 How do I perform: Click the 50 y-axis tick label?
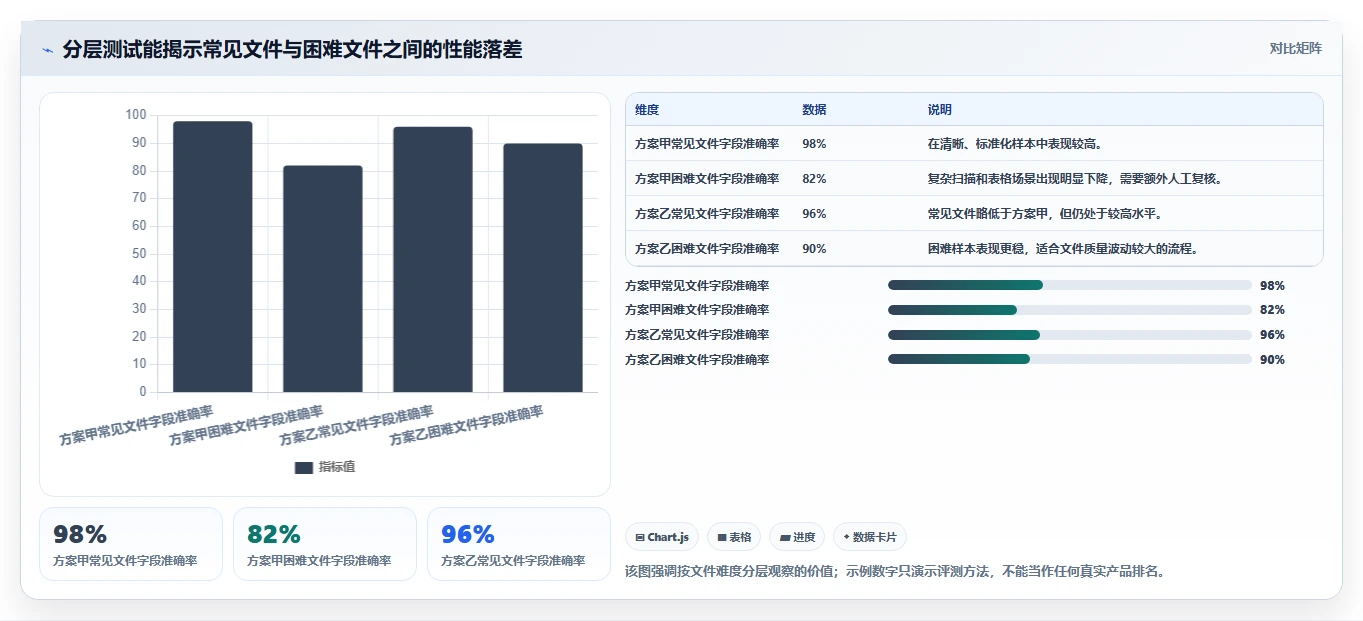pyautogui.click(x=139, y=253)
